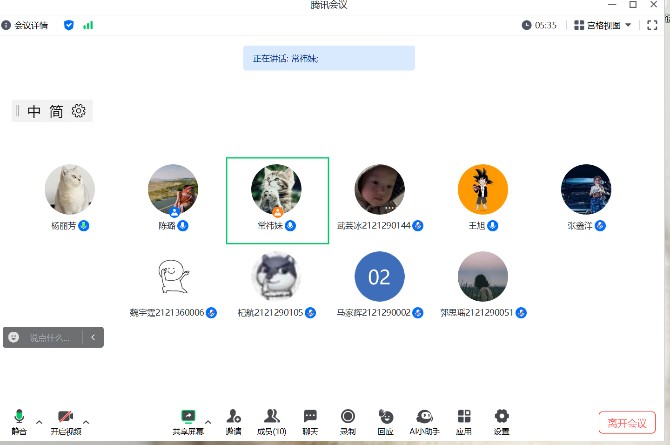
Task: Start screen sharing
Action: coord(187,419)
